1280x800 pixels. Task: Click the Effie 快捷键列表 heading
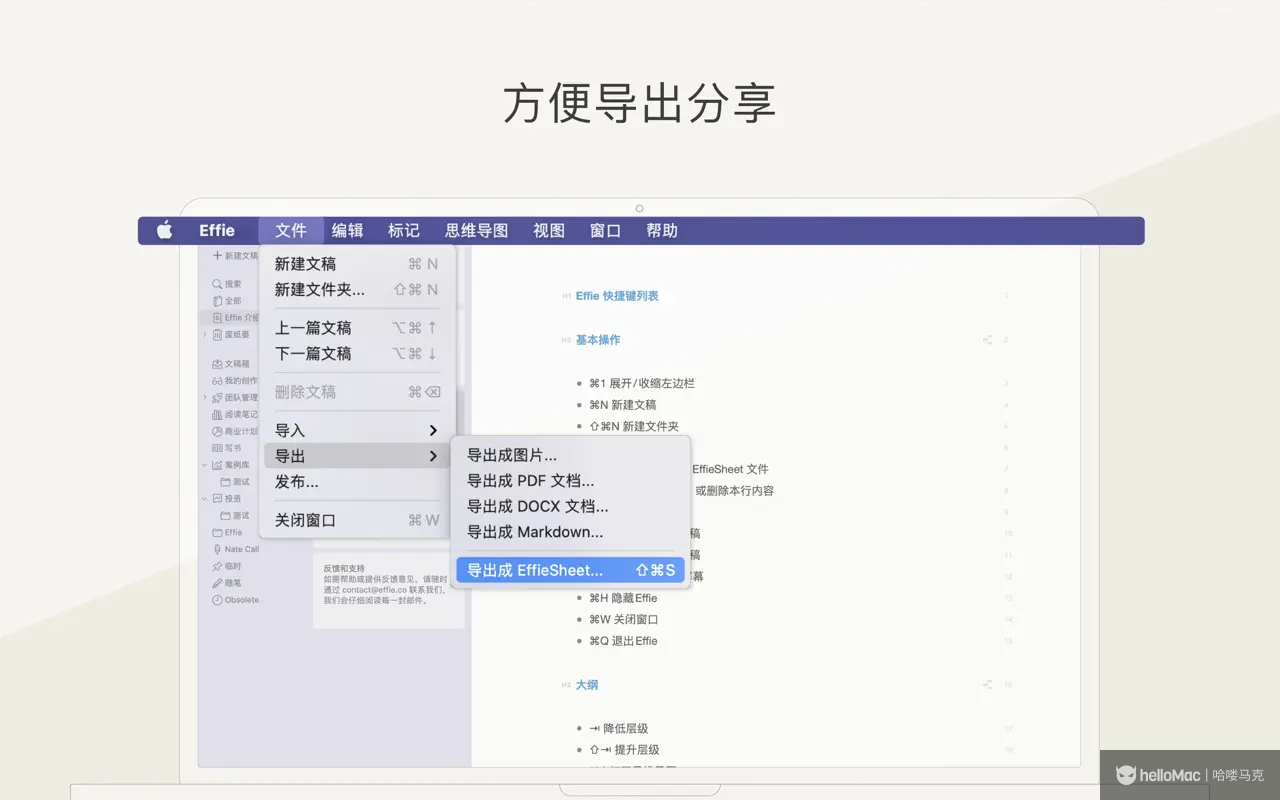(617, 296)
